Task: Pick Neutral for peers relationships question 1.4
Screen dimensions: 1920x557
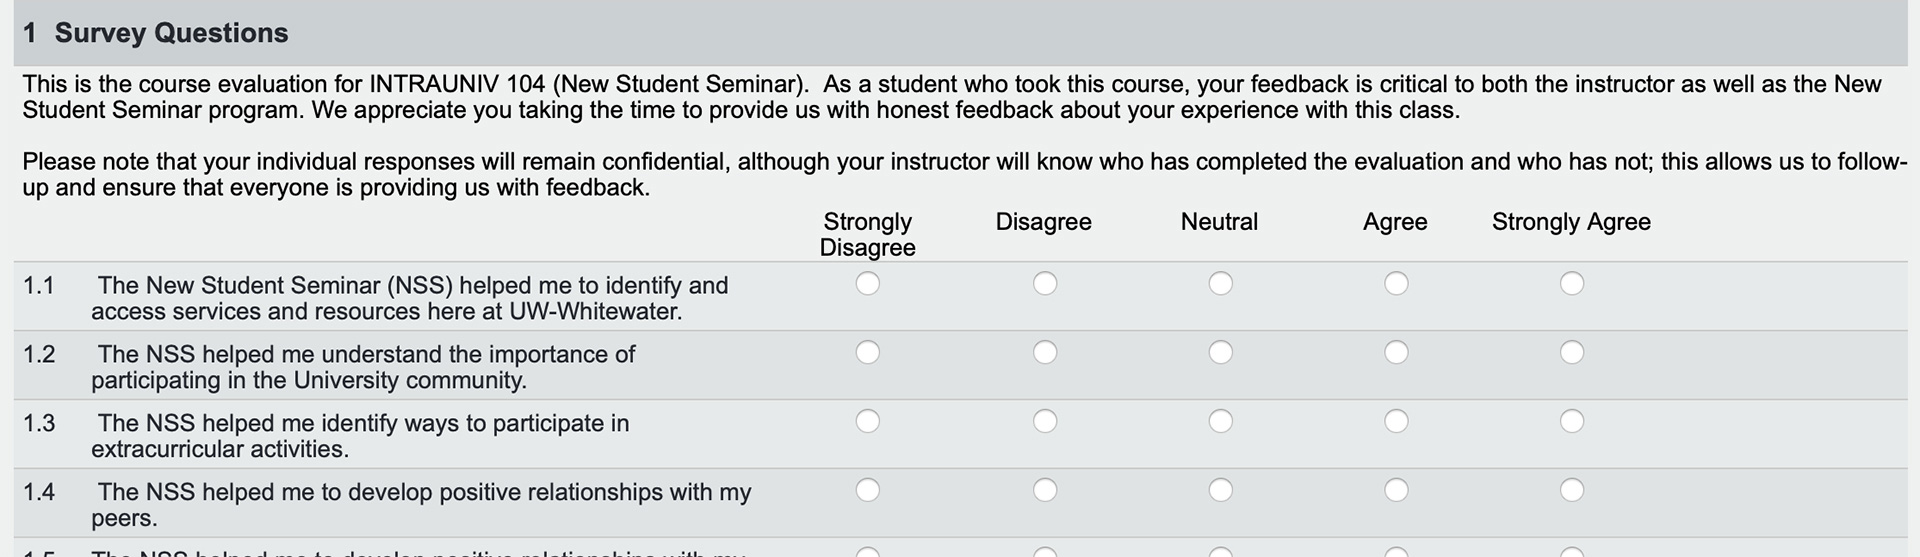Action: [x=1221, y=490]
